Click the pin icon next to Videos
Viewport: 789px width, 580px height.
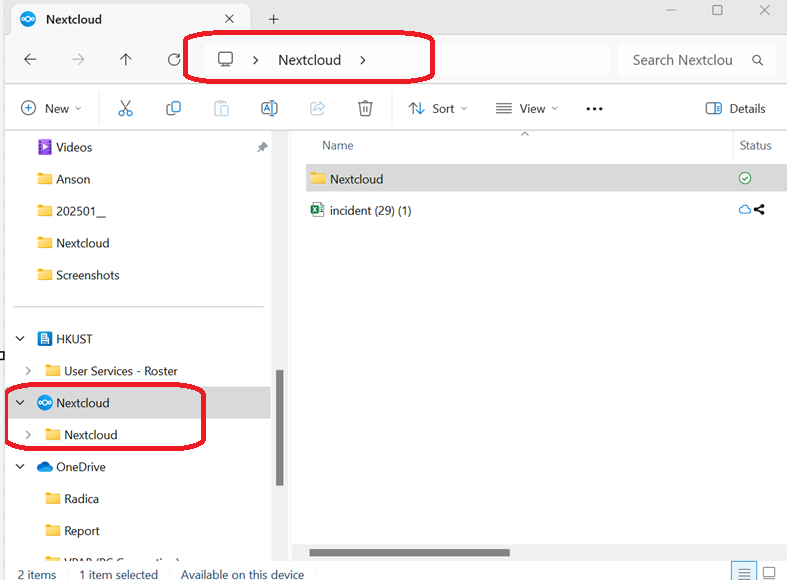point(262,147)
